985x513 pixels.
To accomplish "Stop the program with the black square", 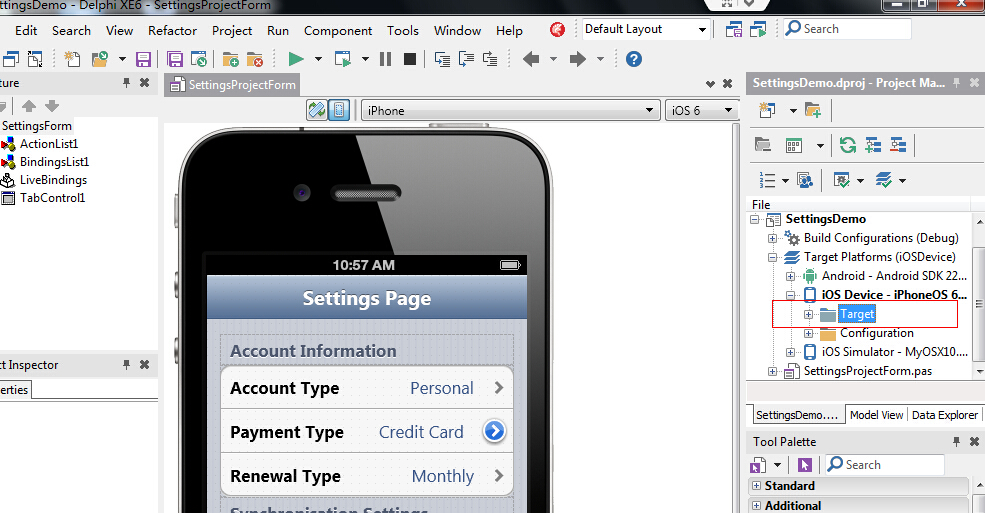I will coord(410,59).
